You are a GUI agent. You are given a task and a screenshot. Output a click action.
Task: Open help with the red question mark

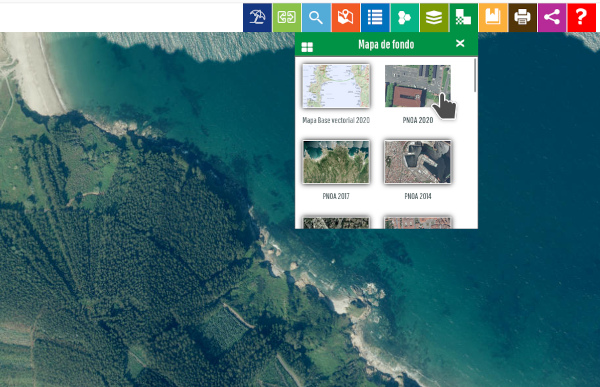click(581, 18)
